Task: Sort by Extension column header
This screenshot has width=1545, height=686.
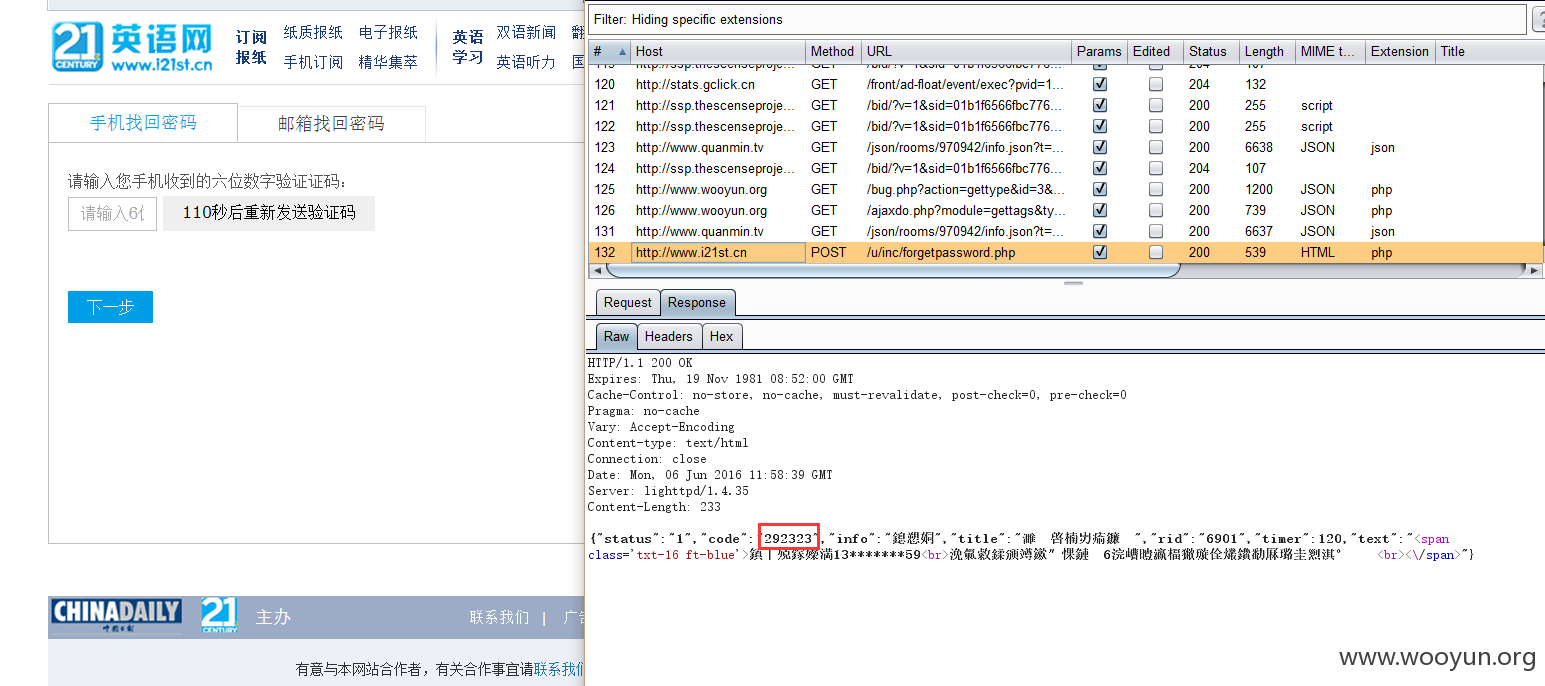Action: click(1400, 51)
